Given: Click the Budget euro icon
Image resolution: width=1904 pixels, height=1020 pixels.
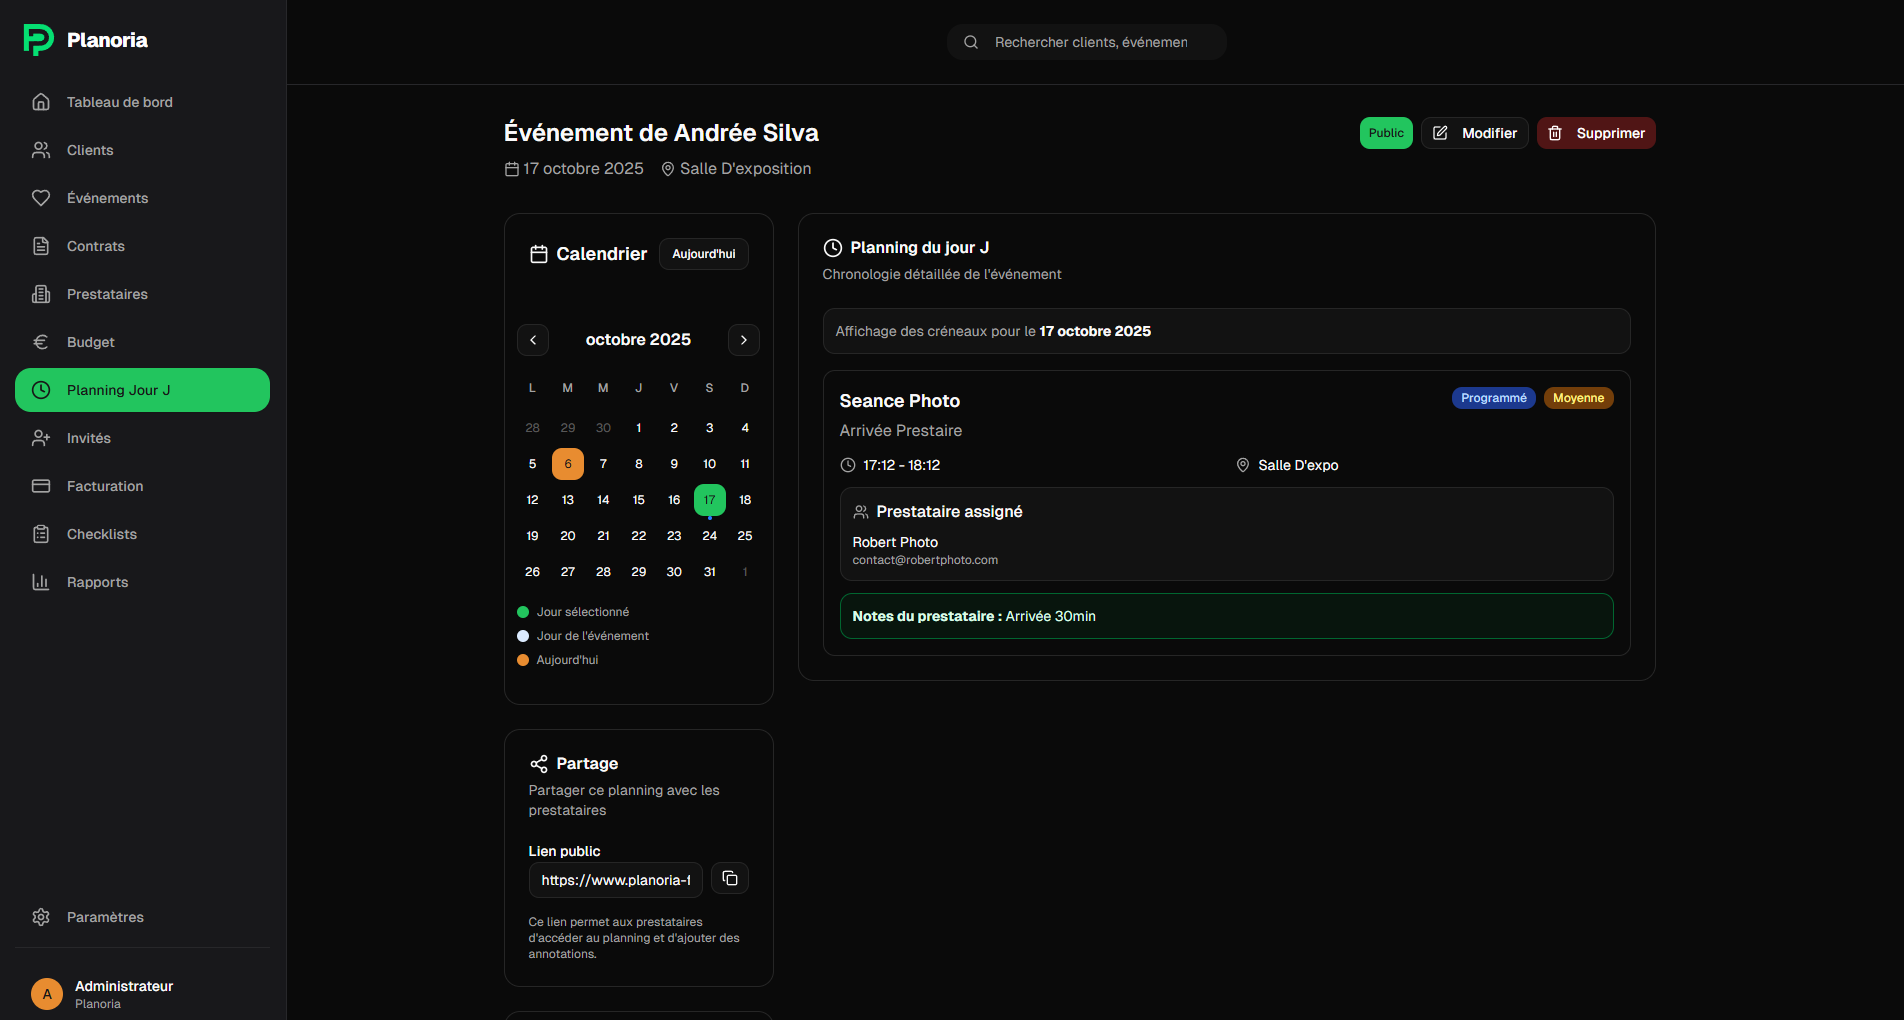Looking at the screenshot, I should coord(41,342).
